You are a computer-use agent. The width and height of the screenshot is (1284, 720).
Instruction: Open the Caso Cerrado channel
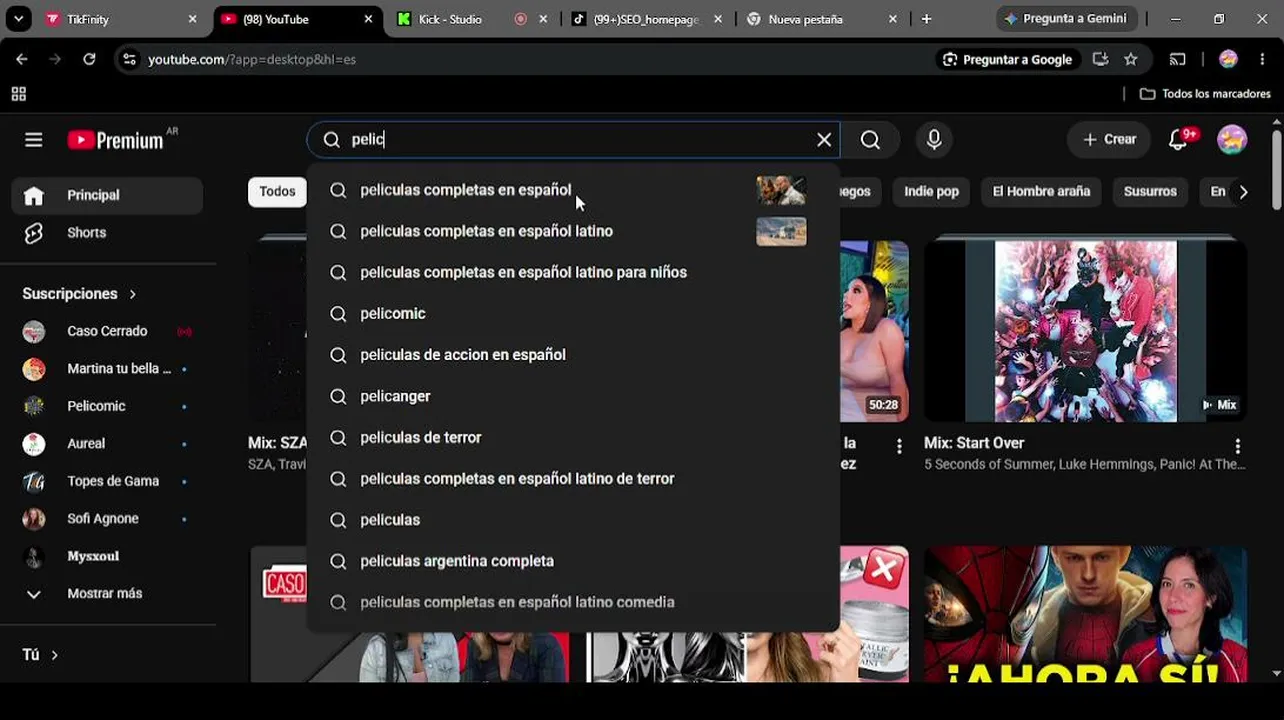(x=107, y=331)
